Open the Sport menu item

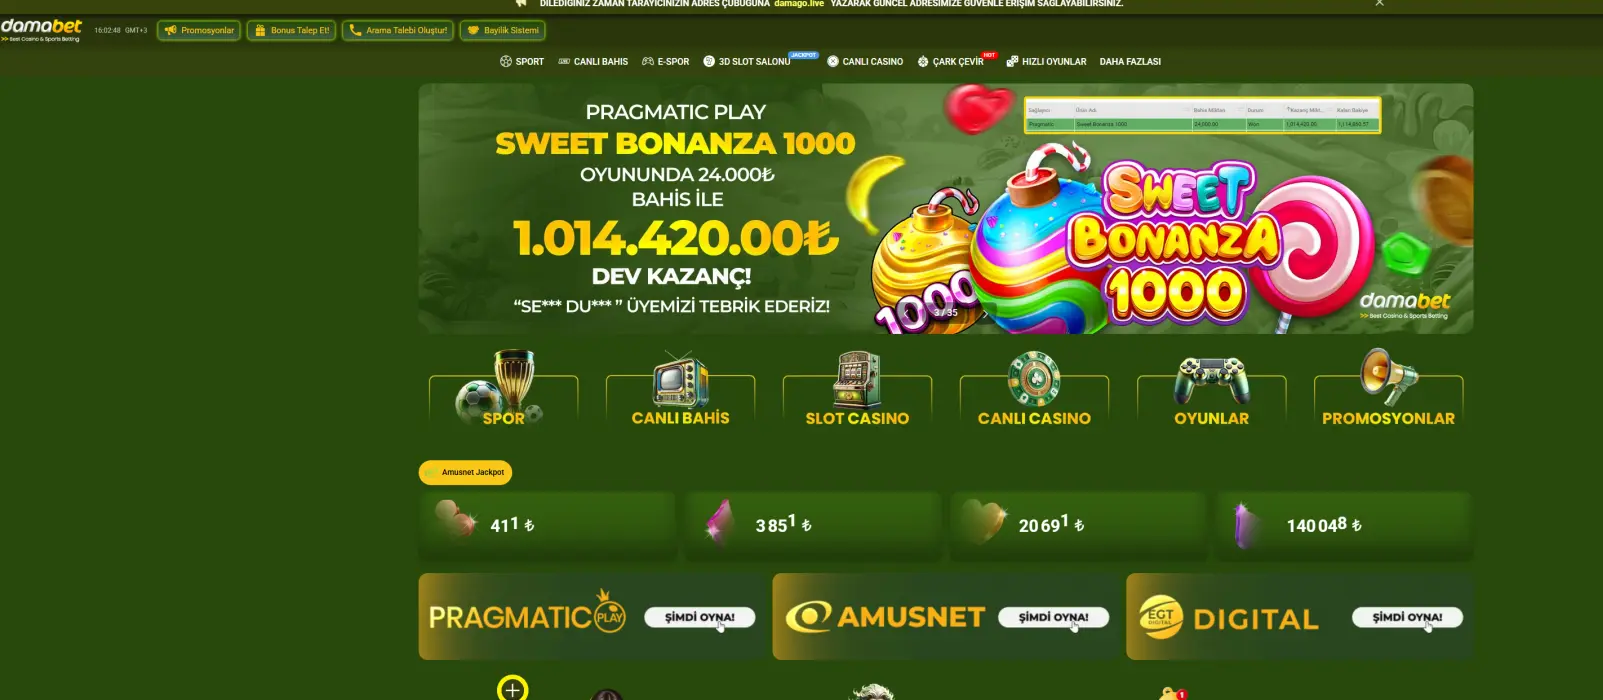[522, 62]
